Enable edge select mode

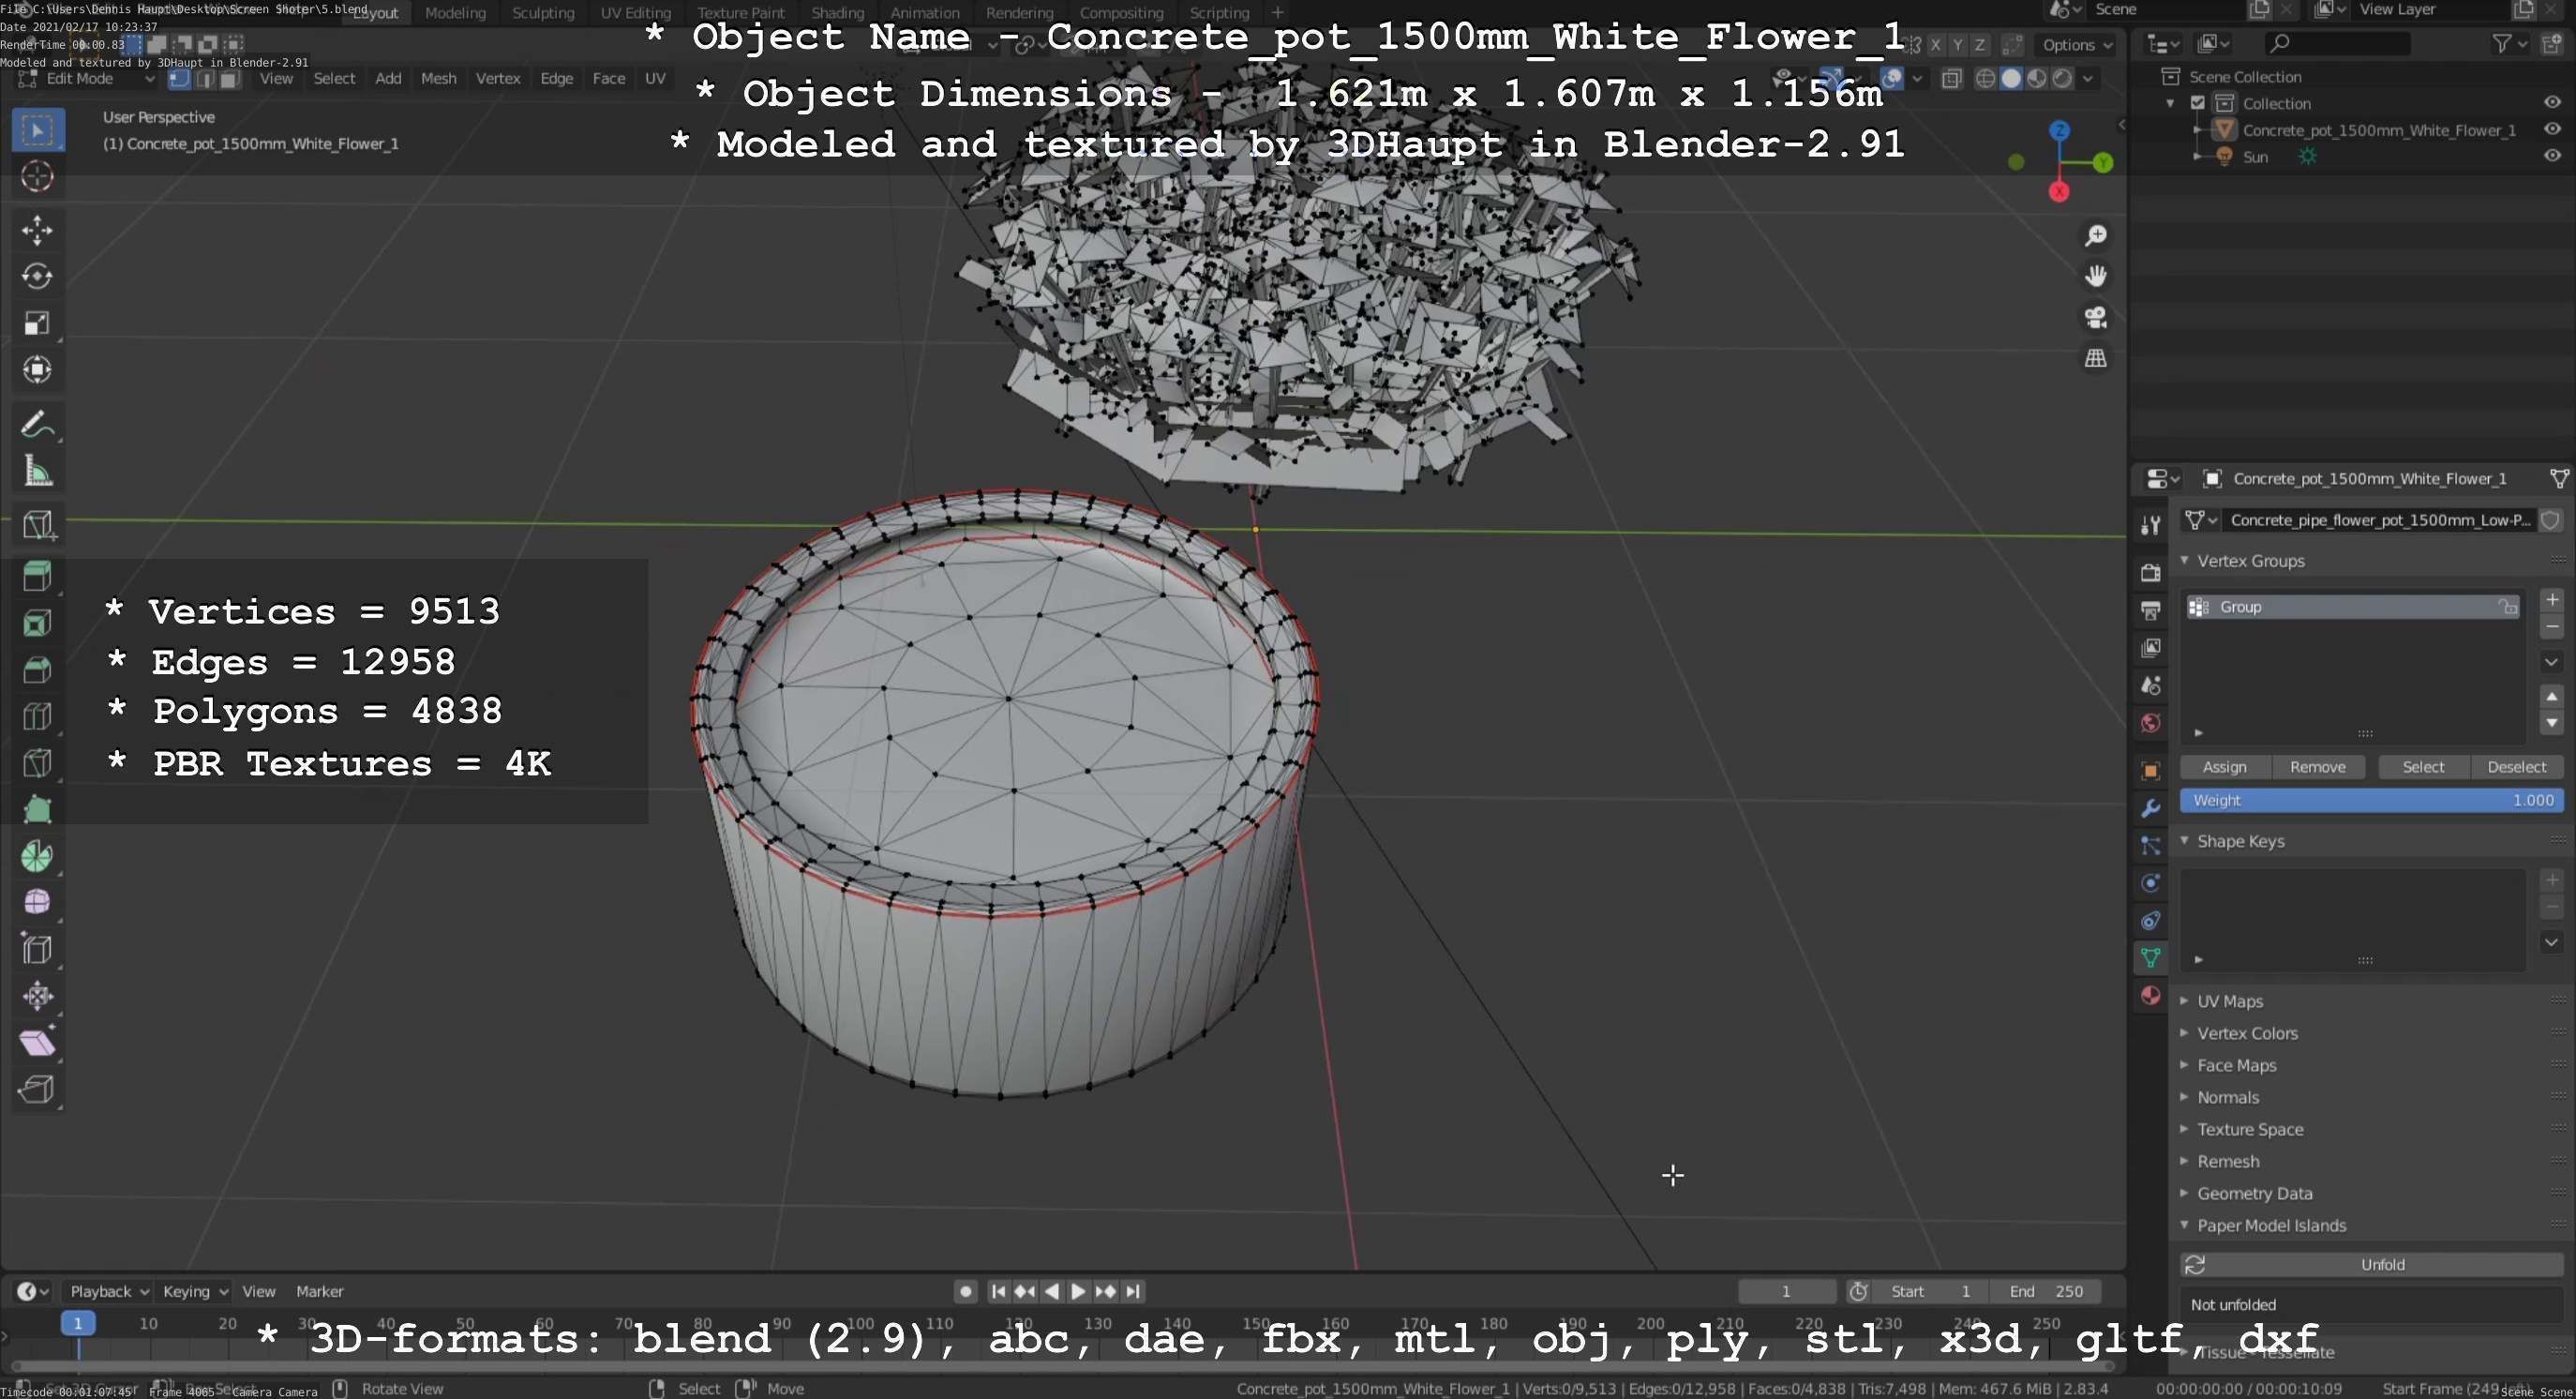click(x=205, y=79)
